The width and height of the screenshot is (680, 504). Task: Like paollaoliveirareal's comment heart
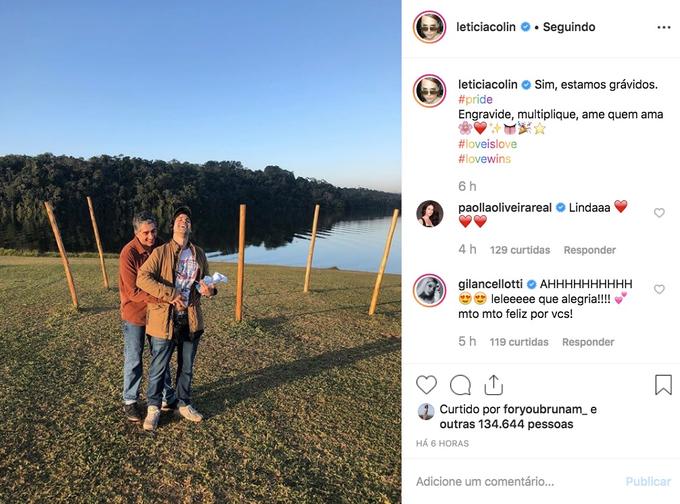point(659,213)
